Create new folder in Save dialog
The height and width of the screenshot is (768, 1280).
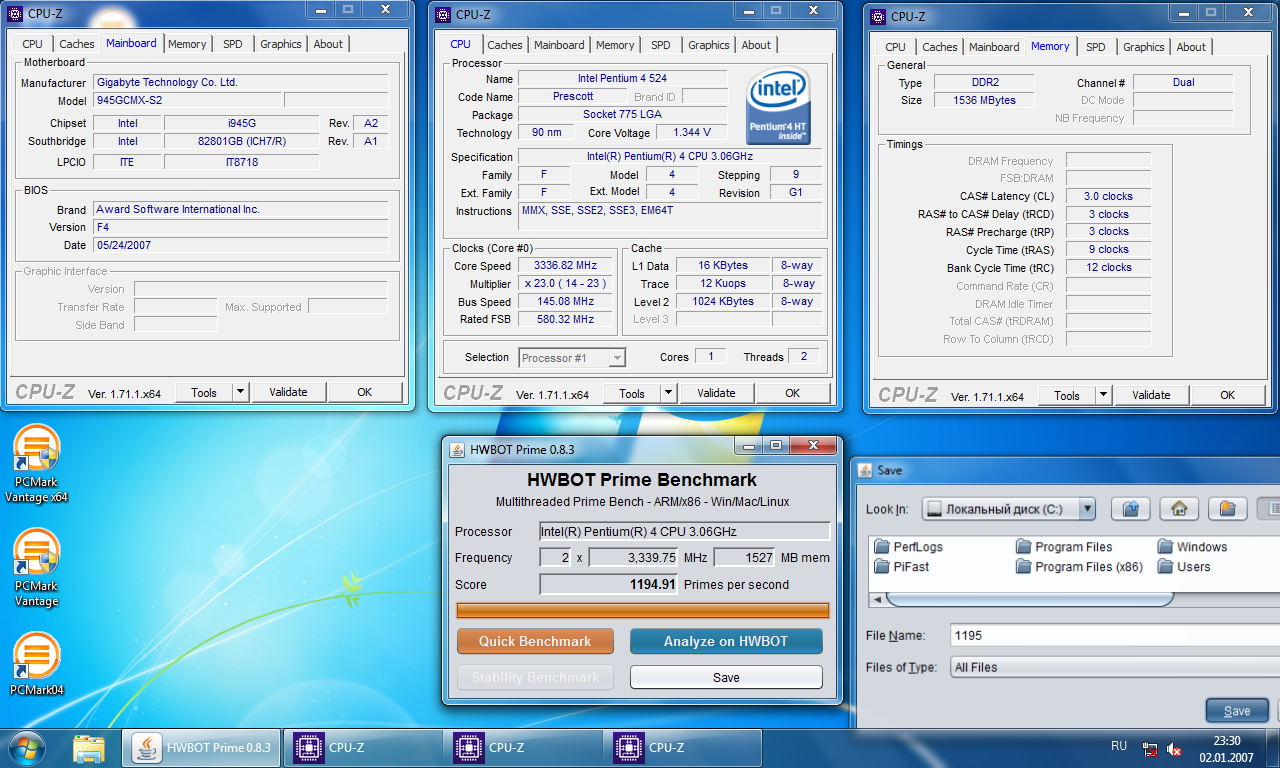(1227, 509)
